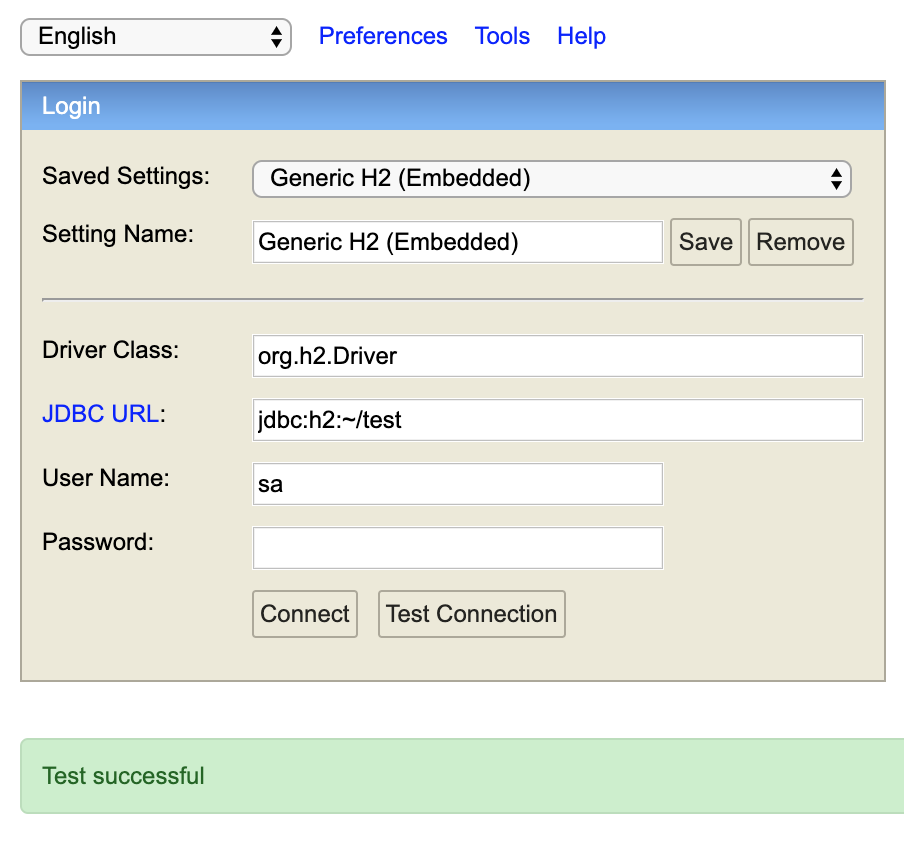Click the JDBC URL input field

pyautogui.click(x=558, y=420)
